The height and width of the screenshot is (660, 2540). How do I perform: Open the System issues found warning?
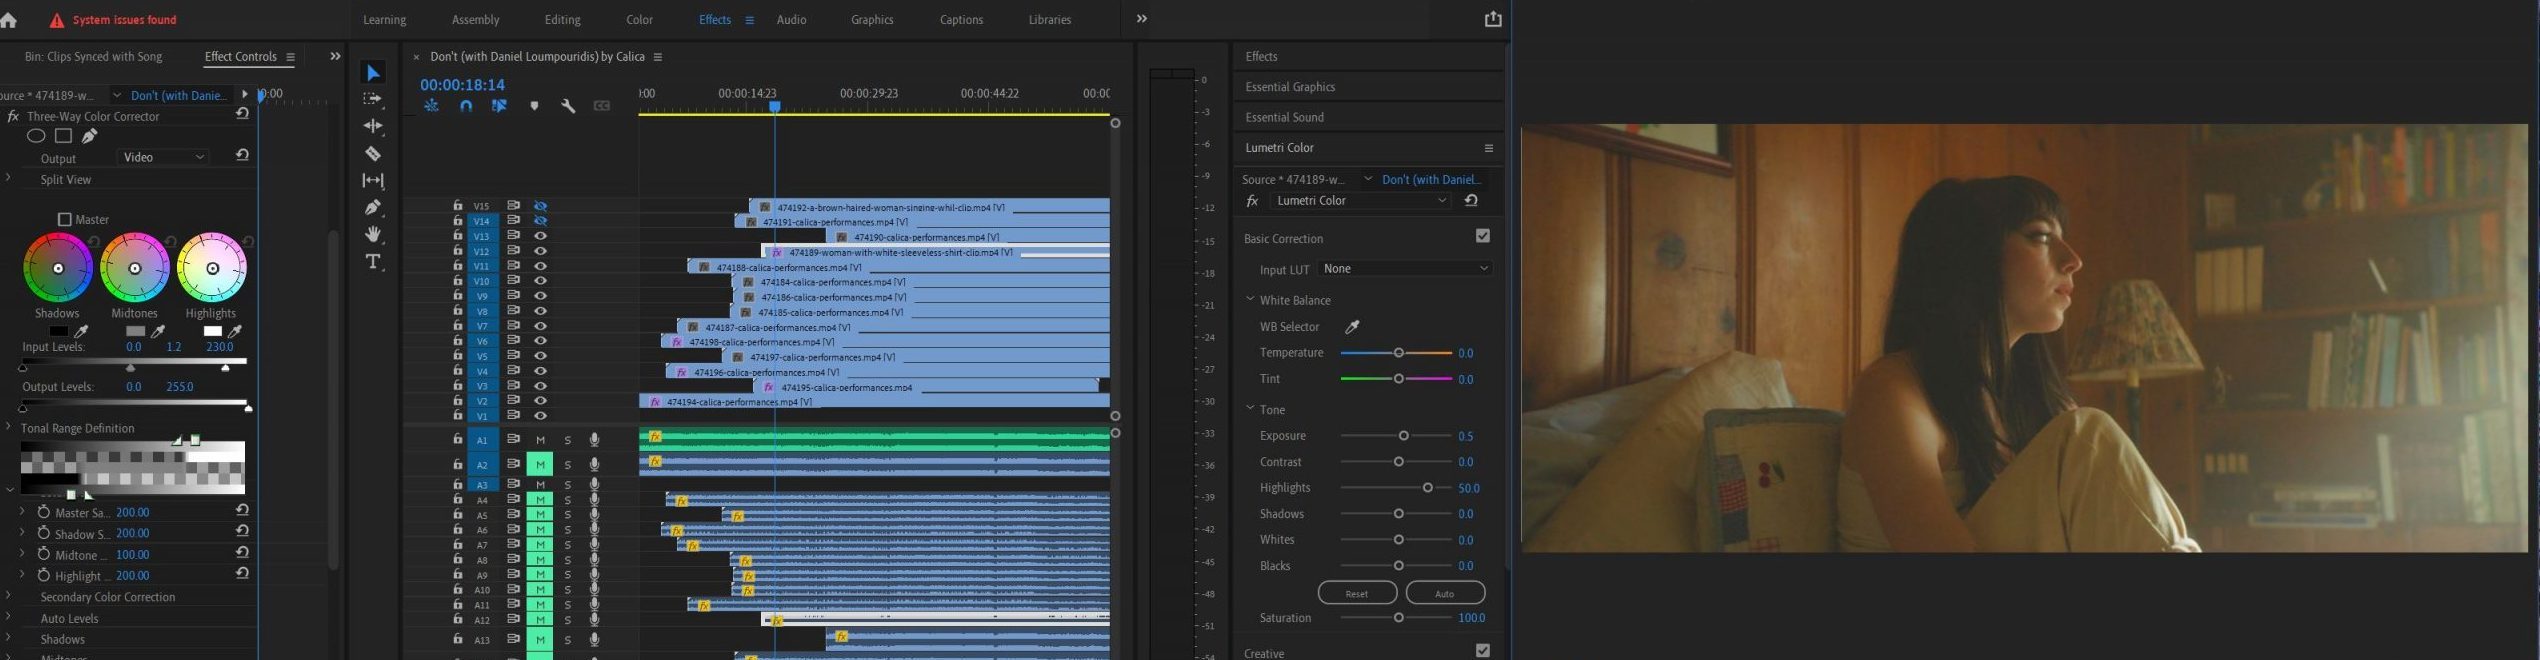click(113, 20)
